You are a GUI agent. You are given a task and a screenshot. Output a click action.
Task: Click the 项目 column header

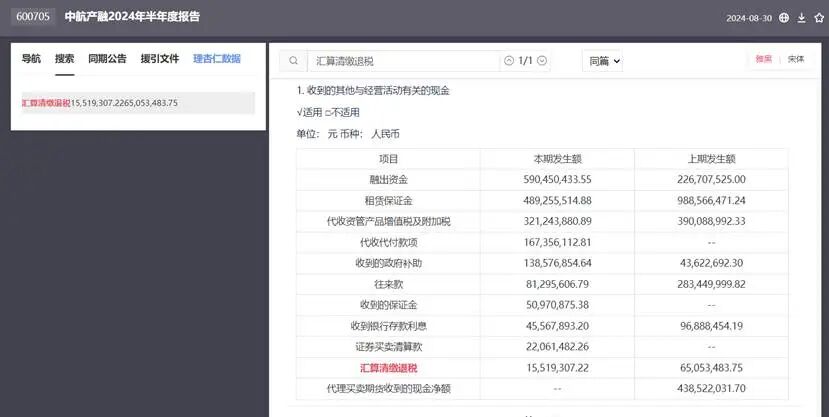coord(388,159)
